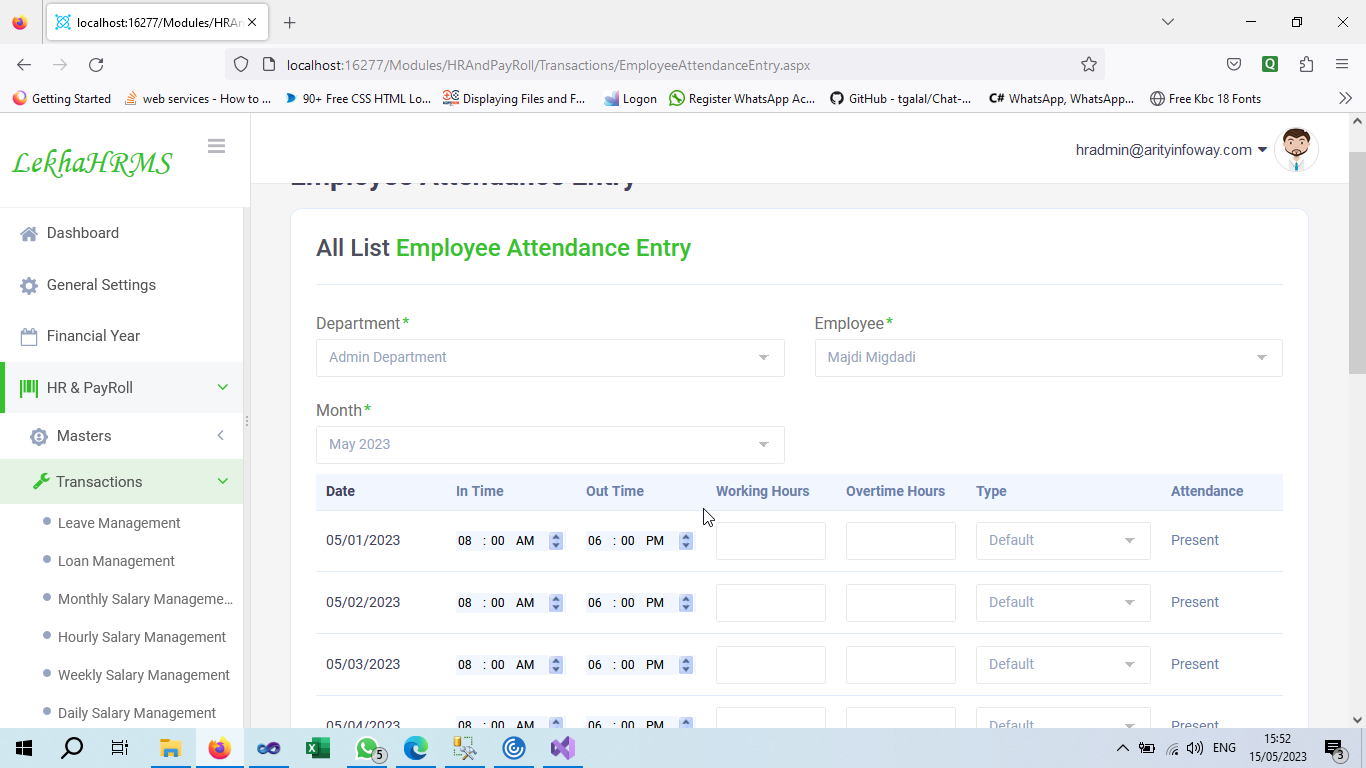Collapse the Transactions submenu
Image resolution: width=1366 pixels, height=768 pixels.
pyautogui.click(x=223, y=482)
